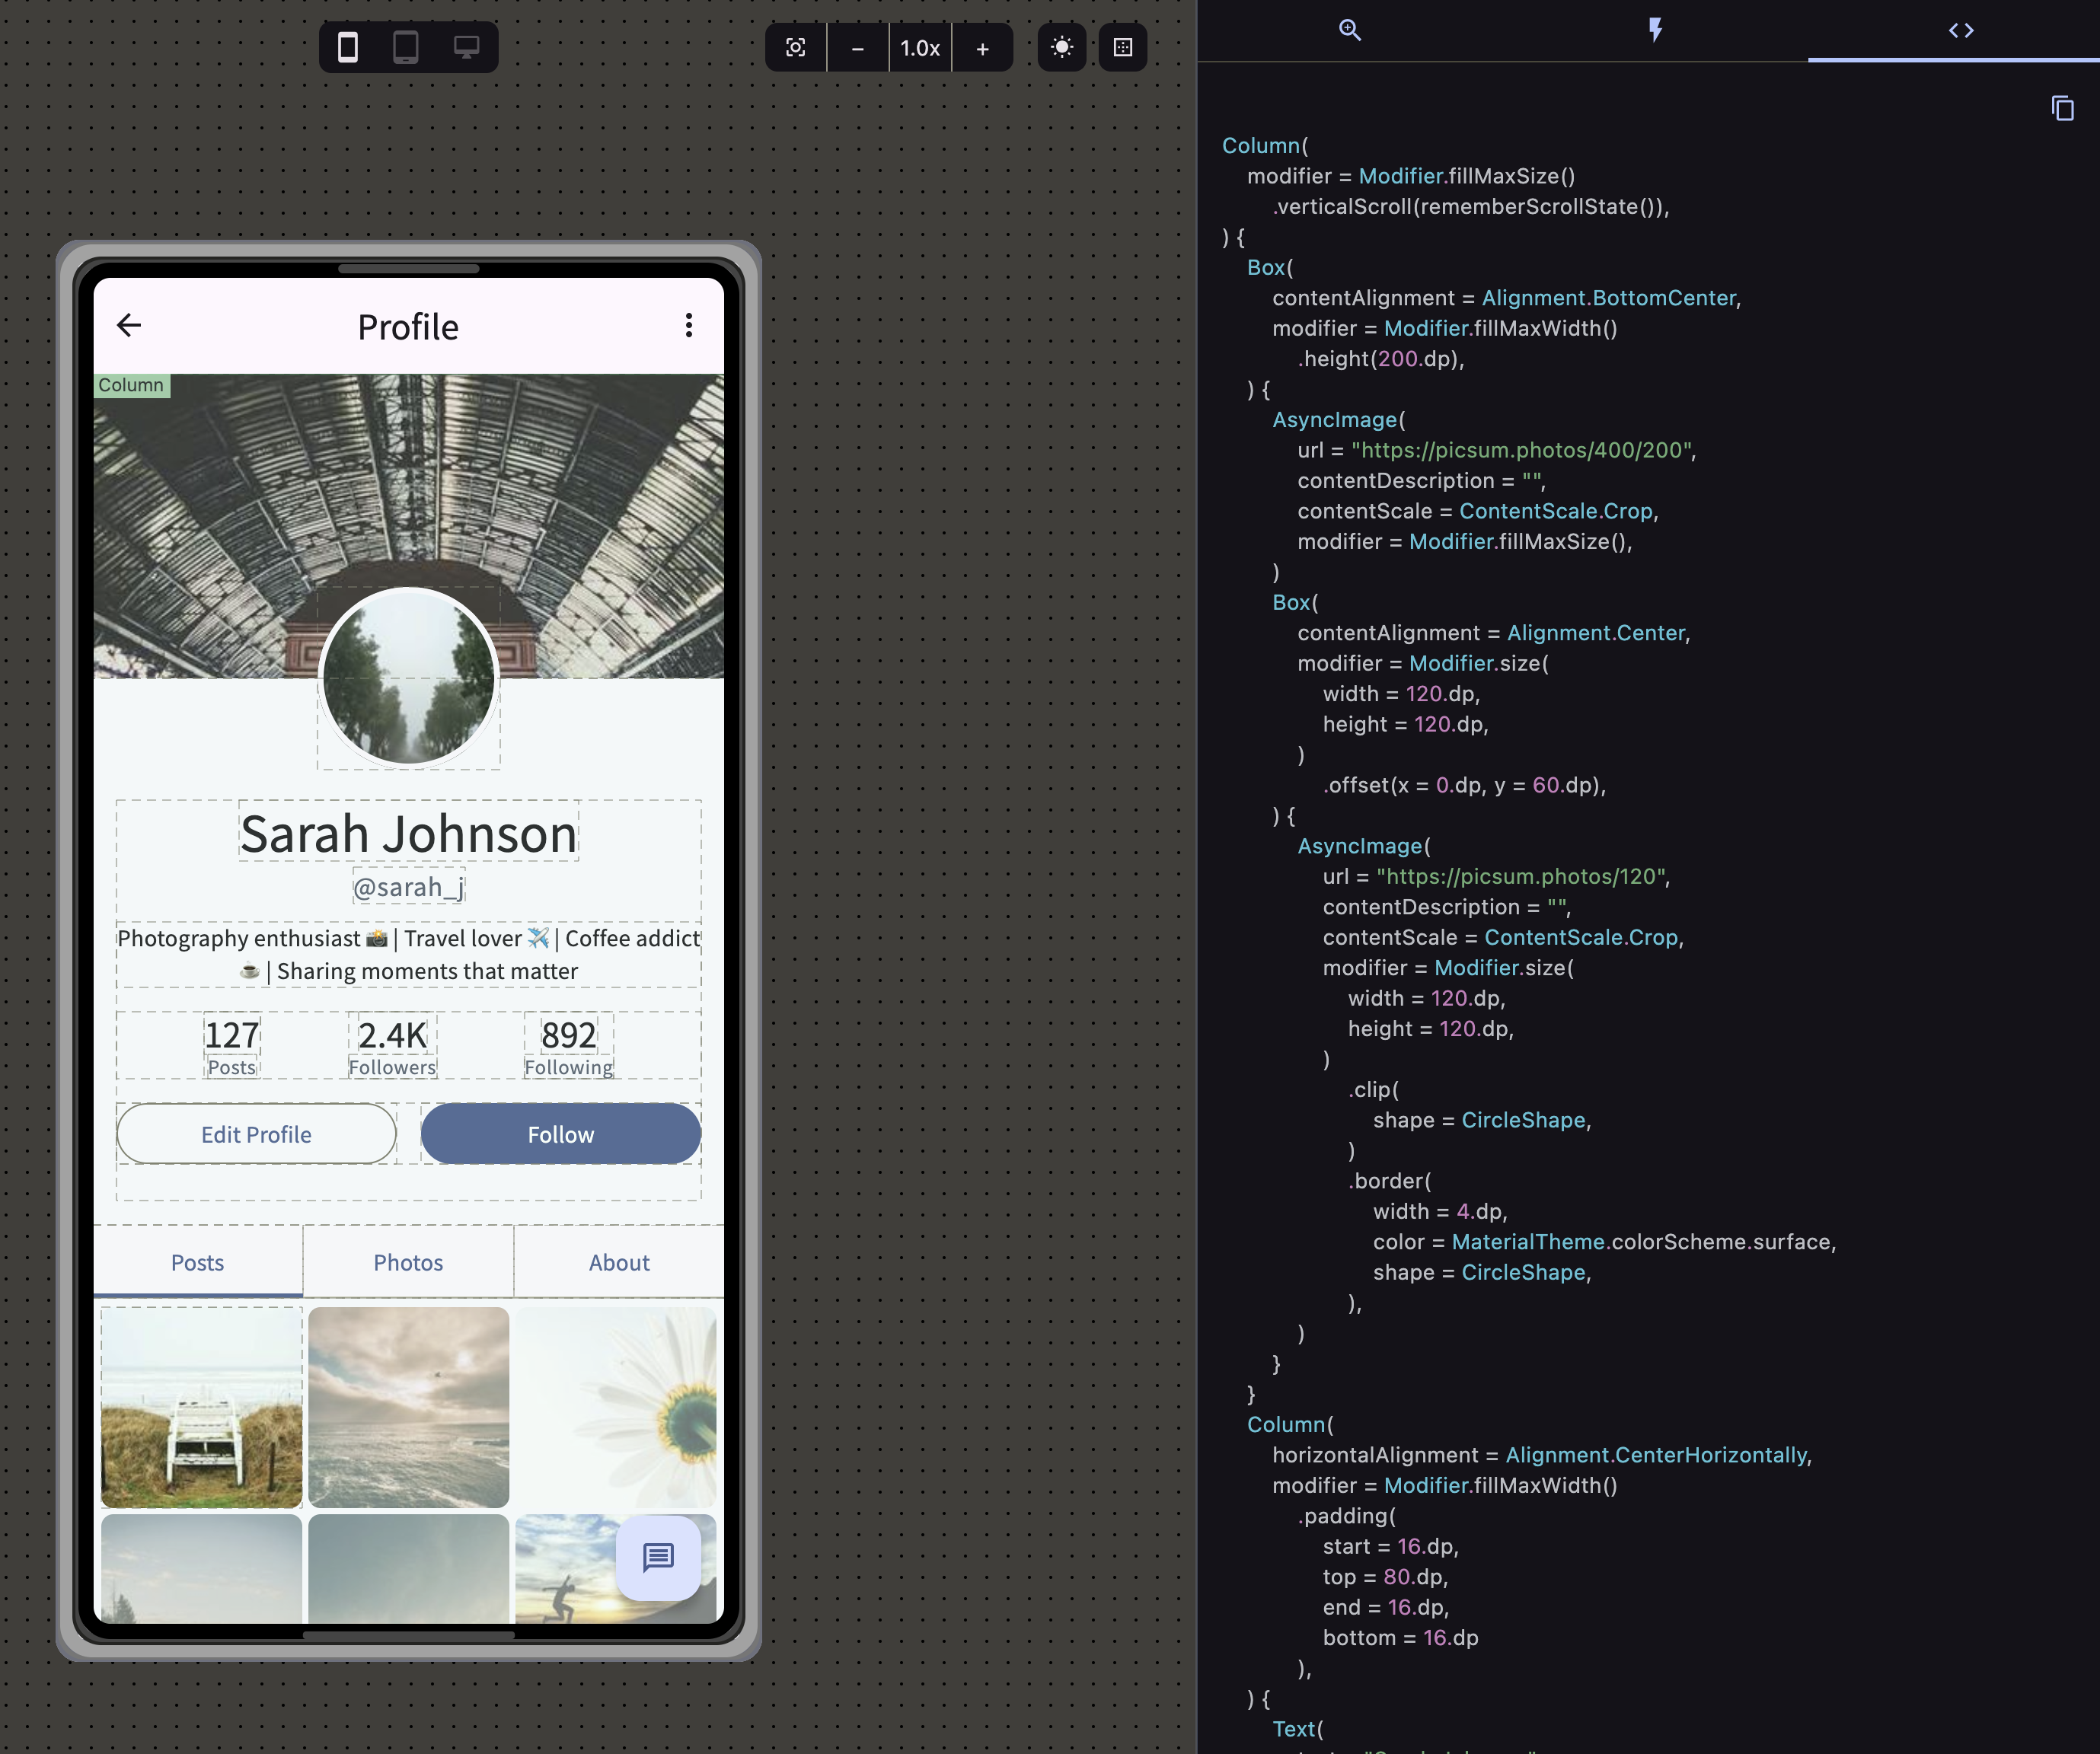
Task: Open the three-dot overflow menu
Action: point(689,325)
